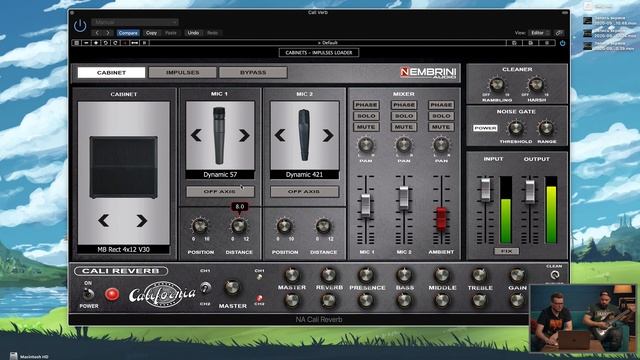Screen dimensions: 640x360
Task: Toggle Phase on the Ambient channel
Action: pyautogui.click(x=441, y=105)
